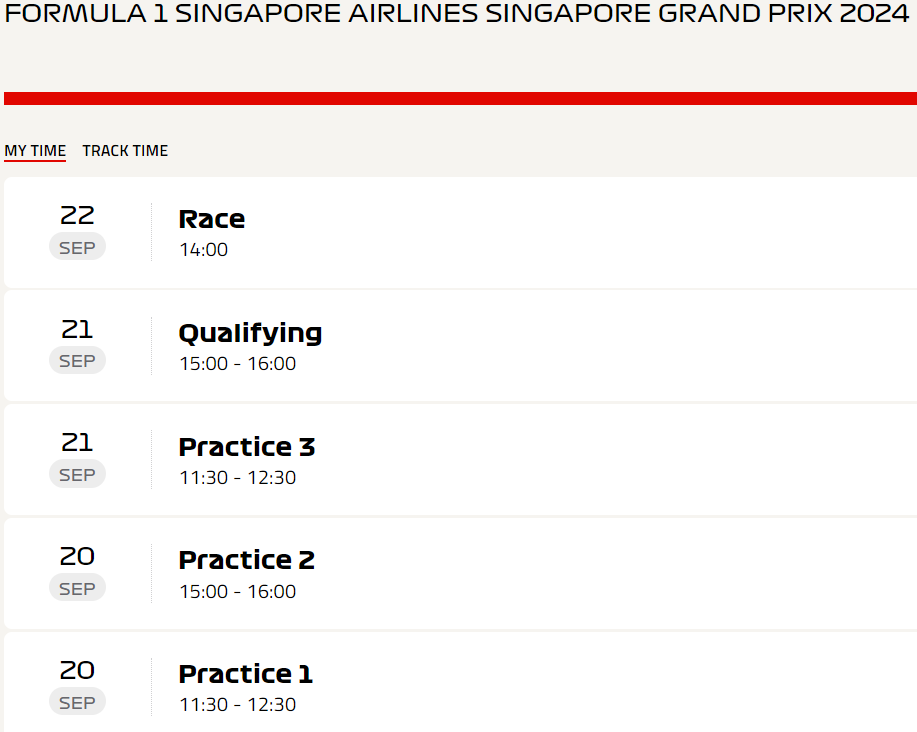Viewport: 917px width, 732px height.
Task: Click the Race start time 14:00
Action: (204, 250)
